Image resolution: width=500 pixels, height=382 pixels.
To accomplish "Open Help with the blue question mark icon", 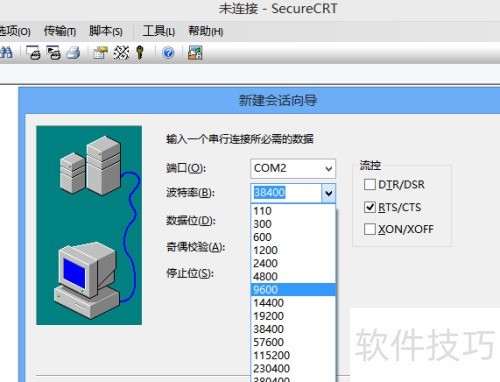I will [168, 53].
